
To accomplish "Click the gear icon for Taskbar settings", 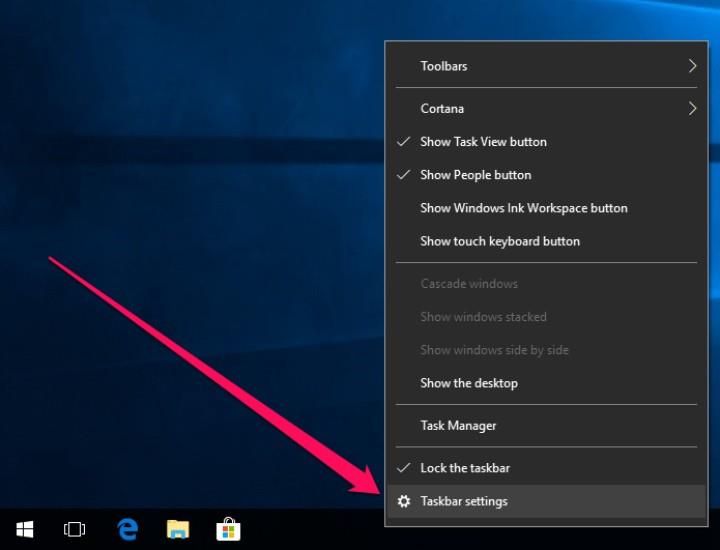I will point(404,501).
